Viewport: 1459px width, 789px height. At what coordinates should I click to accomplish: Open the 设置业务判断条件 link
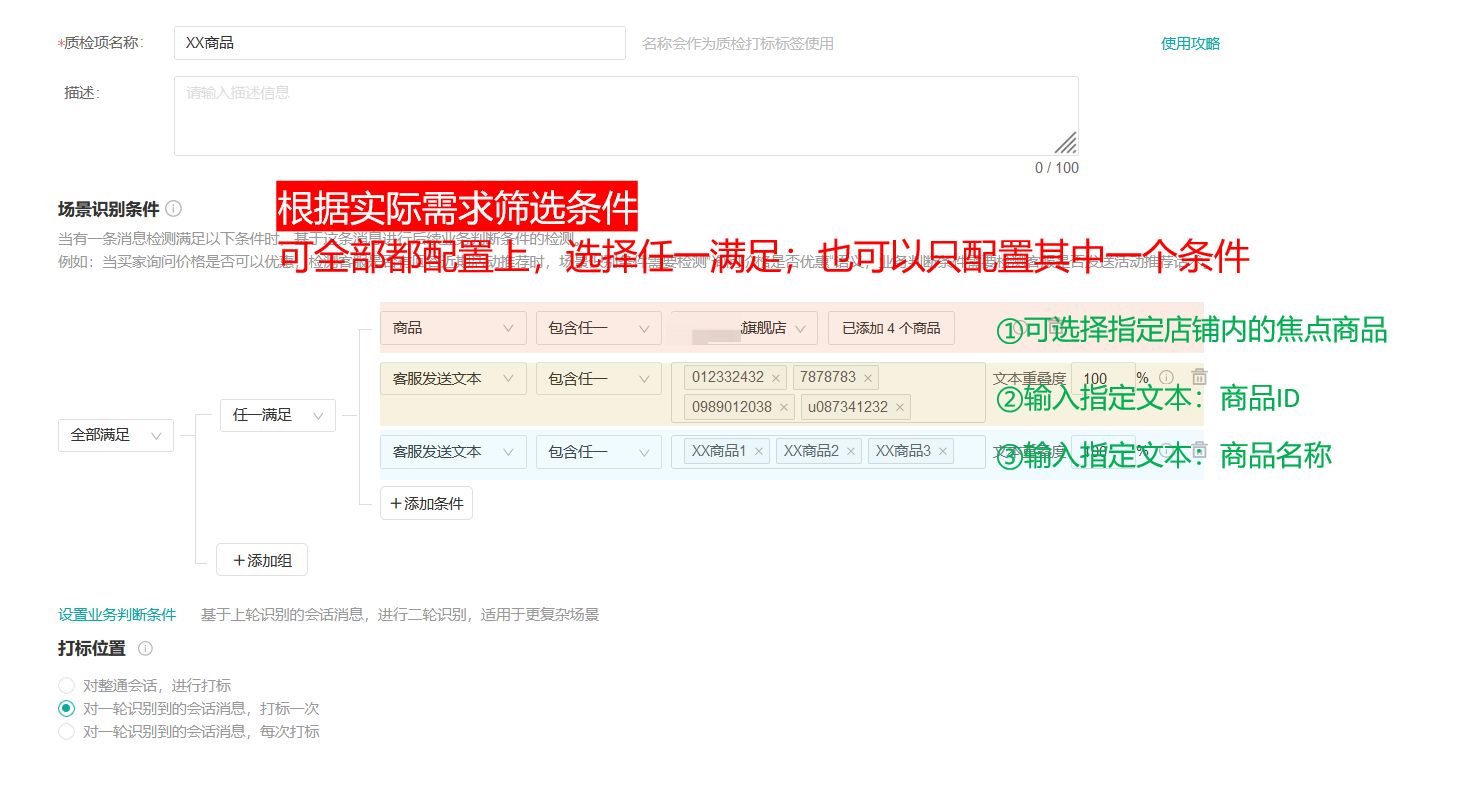(117, 614)
